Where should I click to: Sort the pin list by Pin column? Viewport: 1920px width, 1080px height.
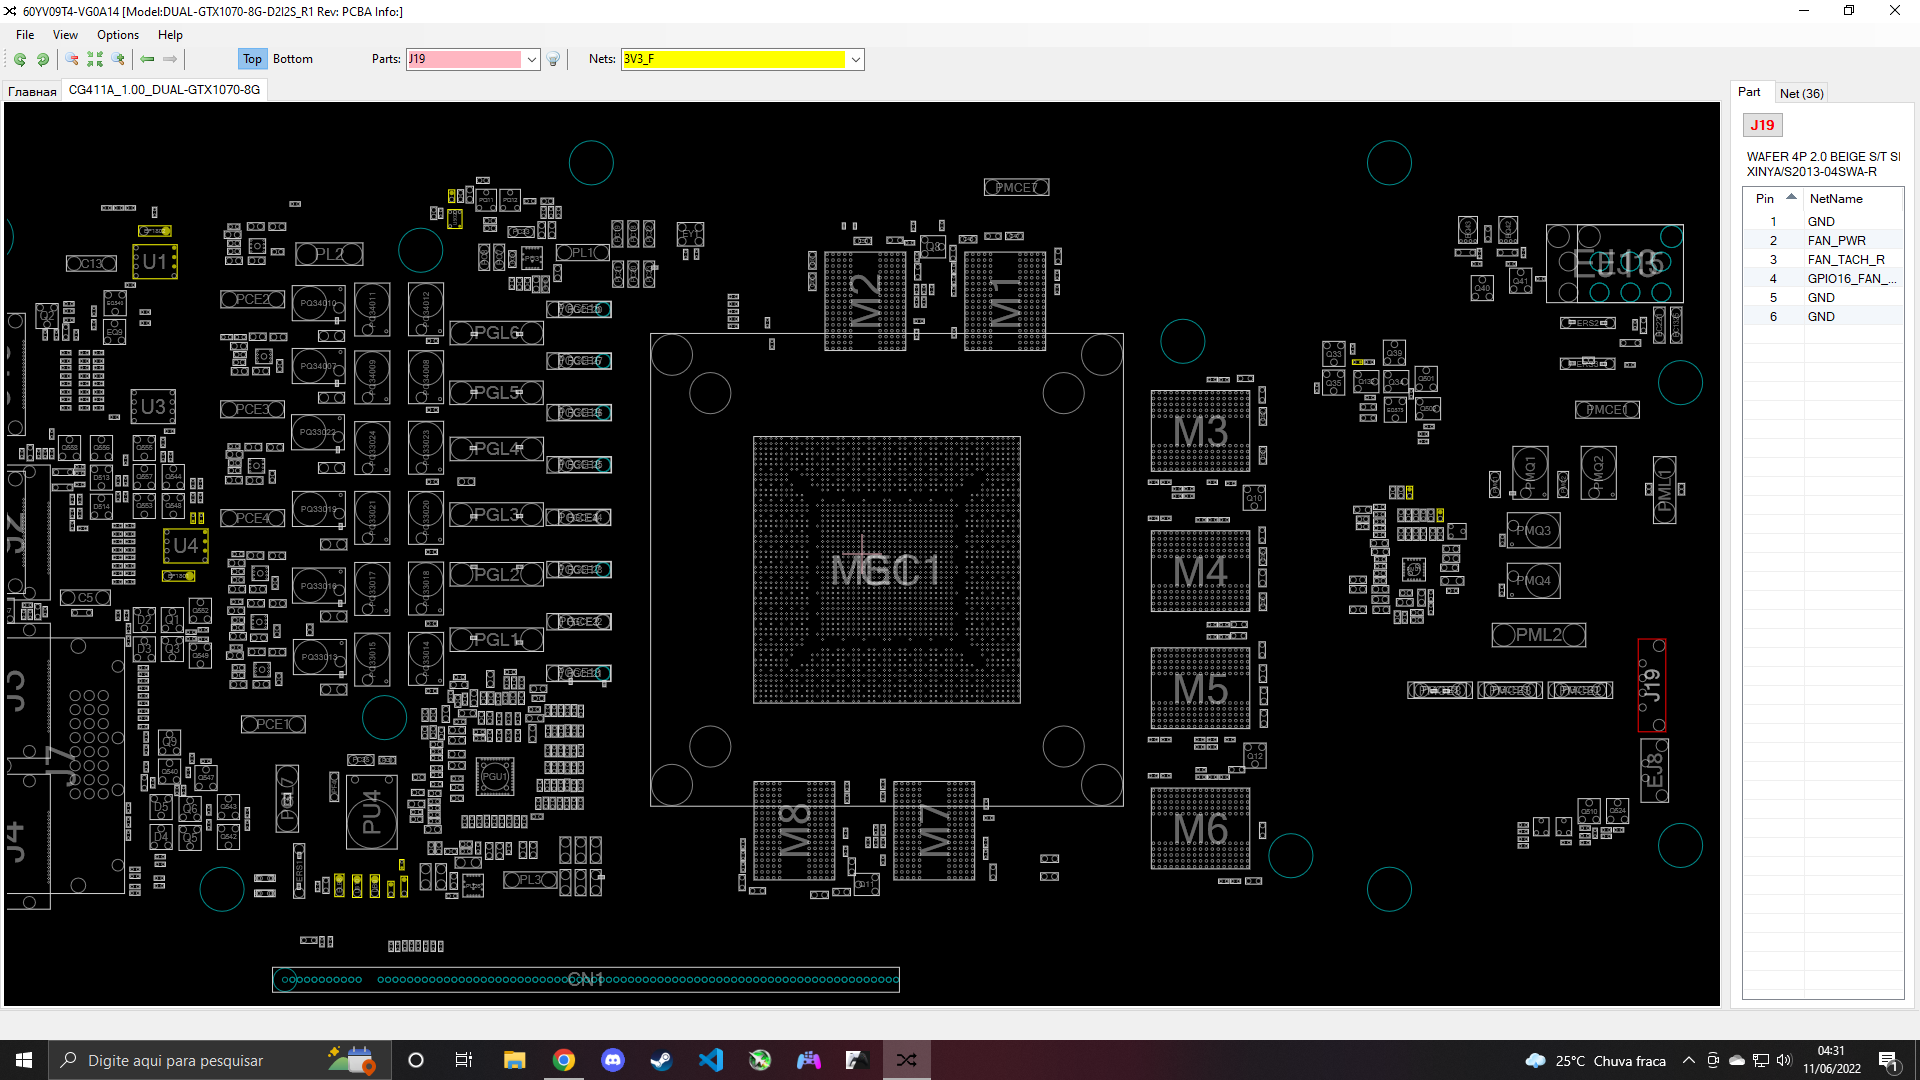coord(1766,198)
